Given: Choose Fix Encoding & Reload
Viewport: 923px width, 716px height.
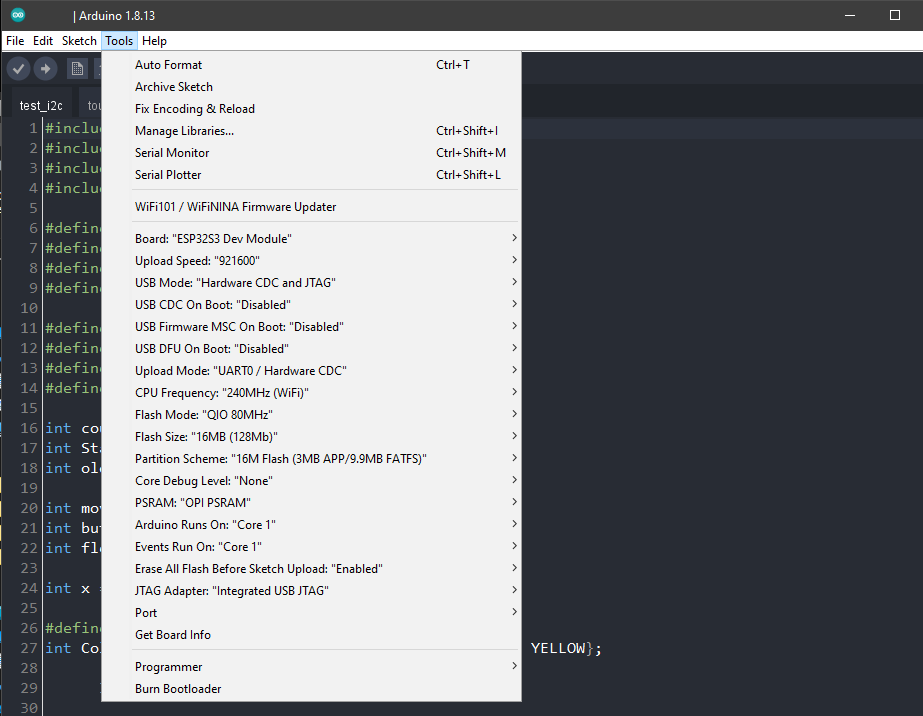Looking at the screenshot, I should tap(311, 109).
